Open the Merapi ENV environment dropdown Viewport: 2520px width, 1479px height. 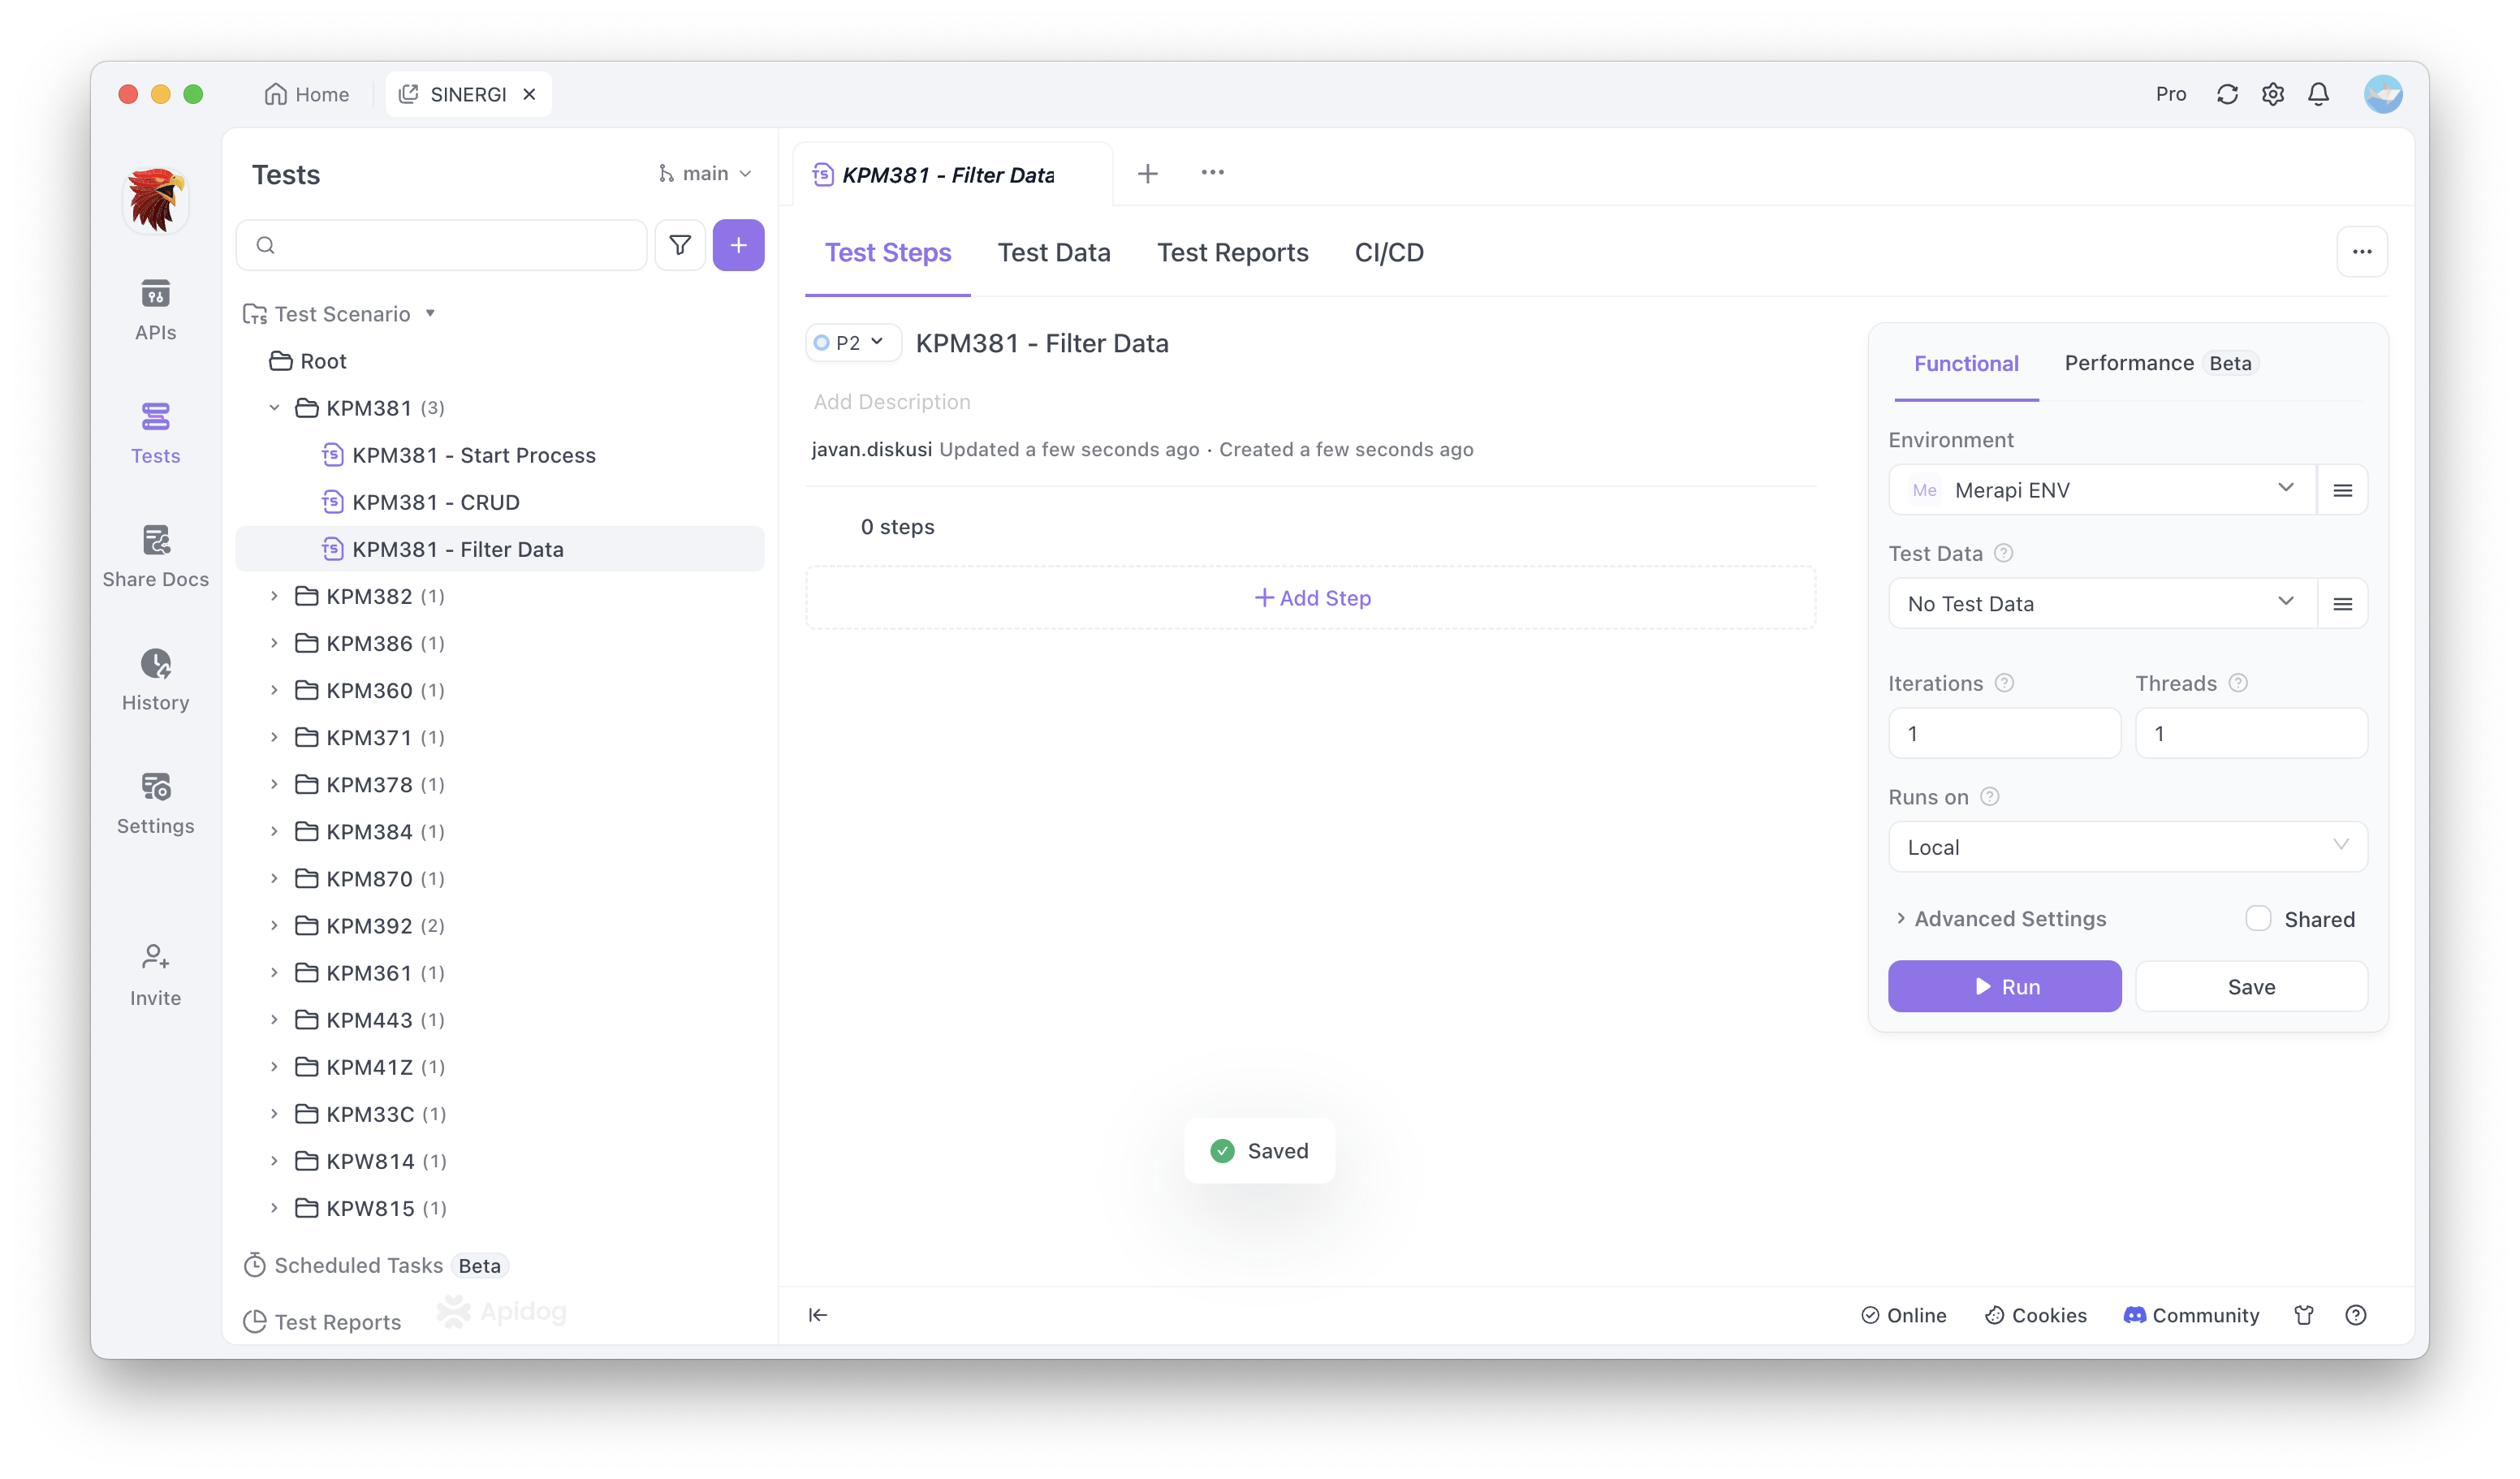pyautogui.click(x=2100, y=490)
